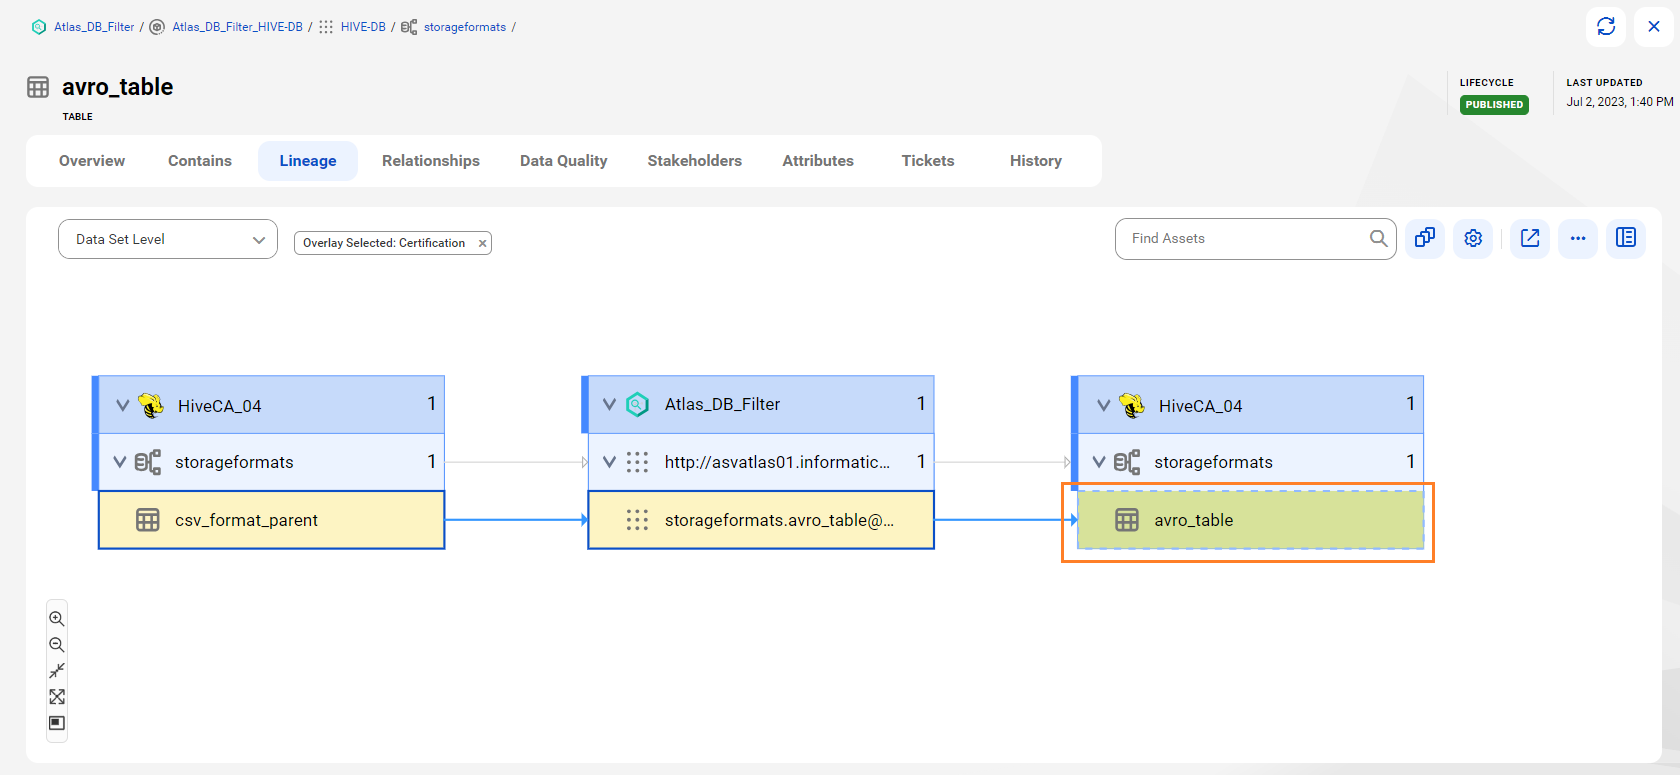The image size is (1680, 775).
Task: Collapse the left storageformats chevron
Action: 120,462
